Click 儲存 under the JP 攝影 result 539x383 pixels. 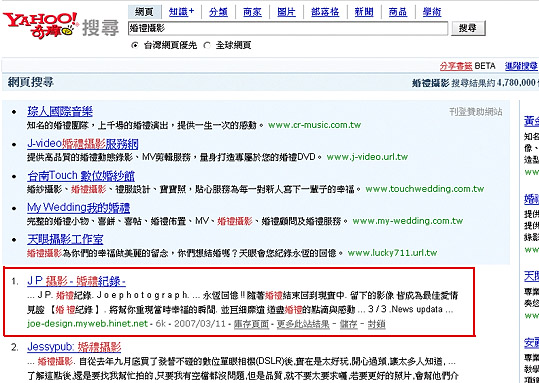(x=349, y=324)
